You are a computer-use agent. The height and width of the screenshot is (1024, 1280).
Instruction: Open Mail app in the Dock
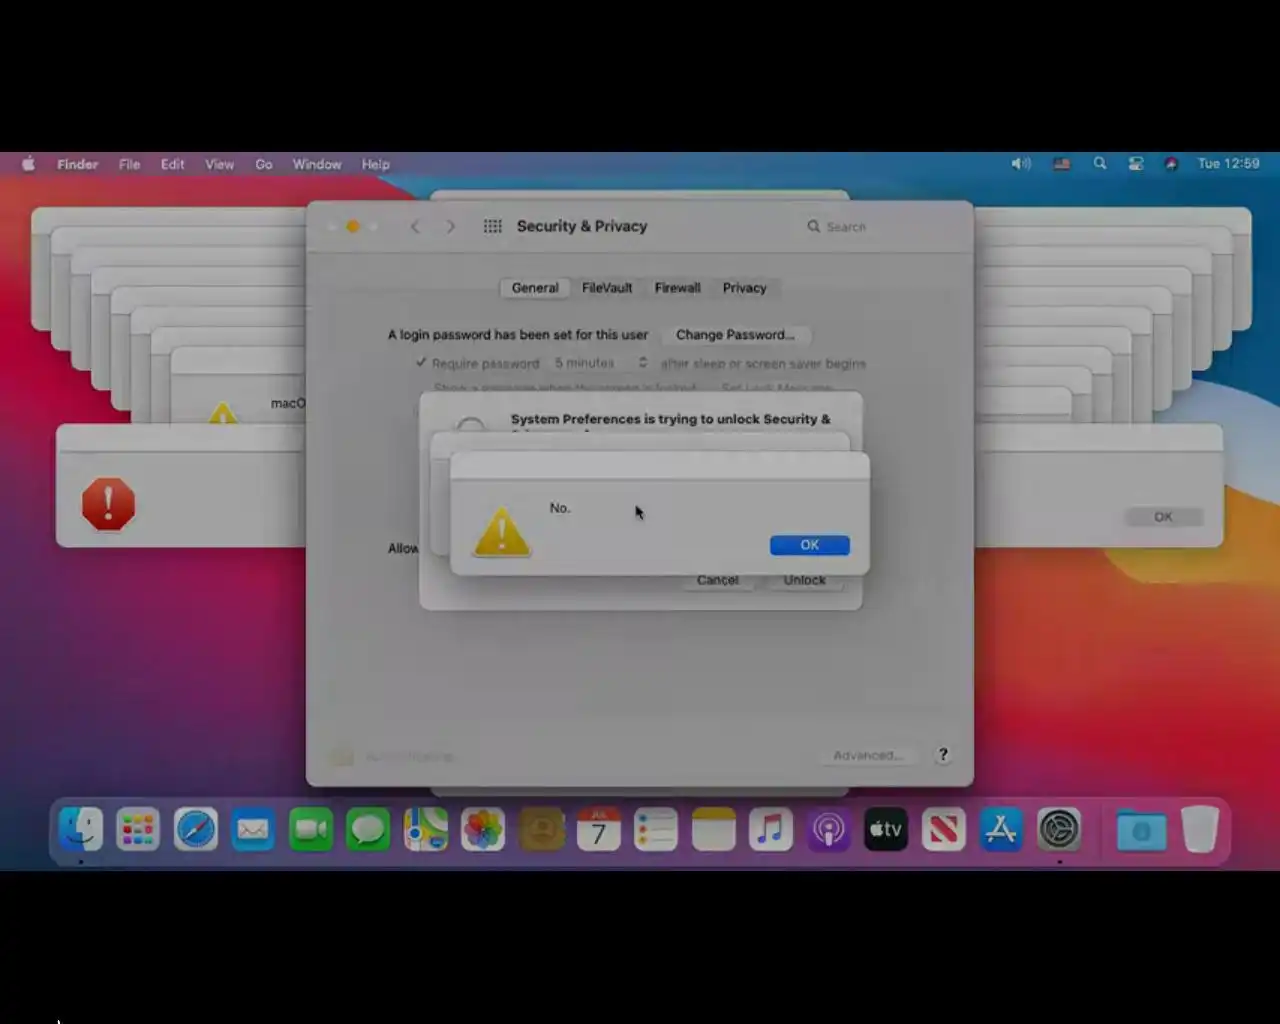pyautogui.click(x=253, y=829)
